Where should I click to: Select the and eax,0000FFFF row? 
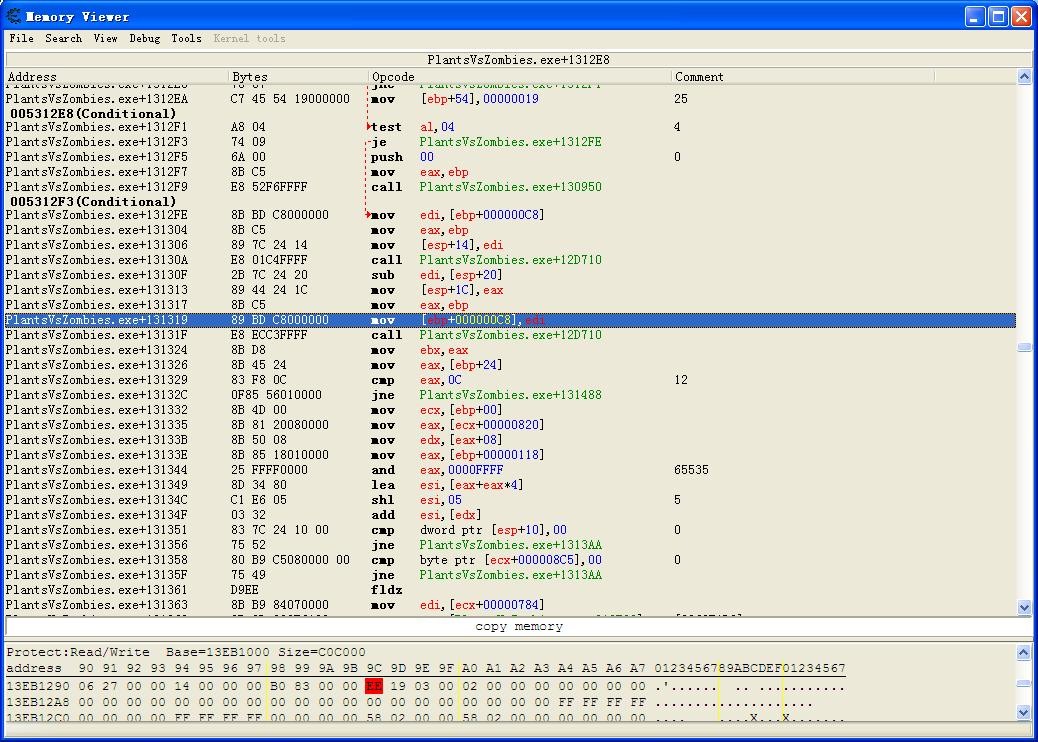pyautogui.click(x=510, y=470)
